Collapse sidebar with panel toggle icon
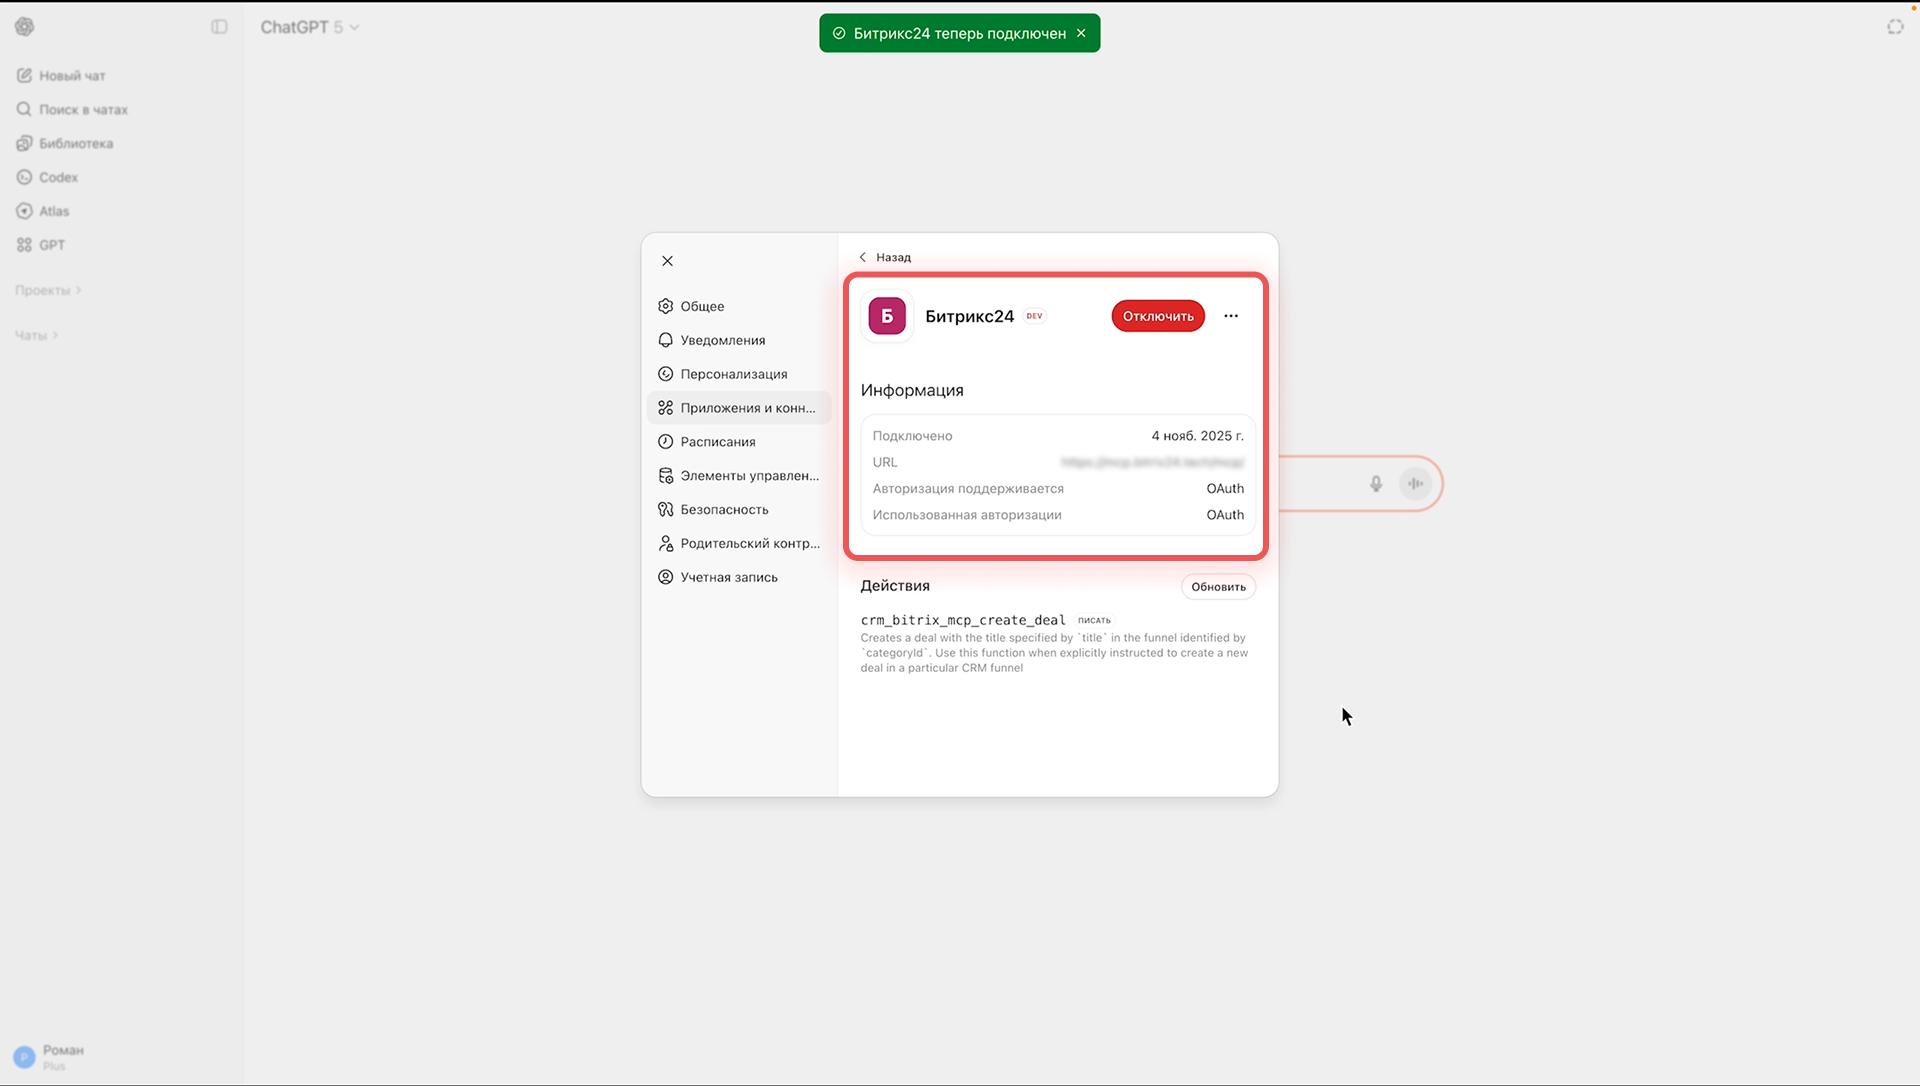The image size is (1920, 1086). click(219, 27)
